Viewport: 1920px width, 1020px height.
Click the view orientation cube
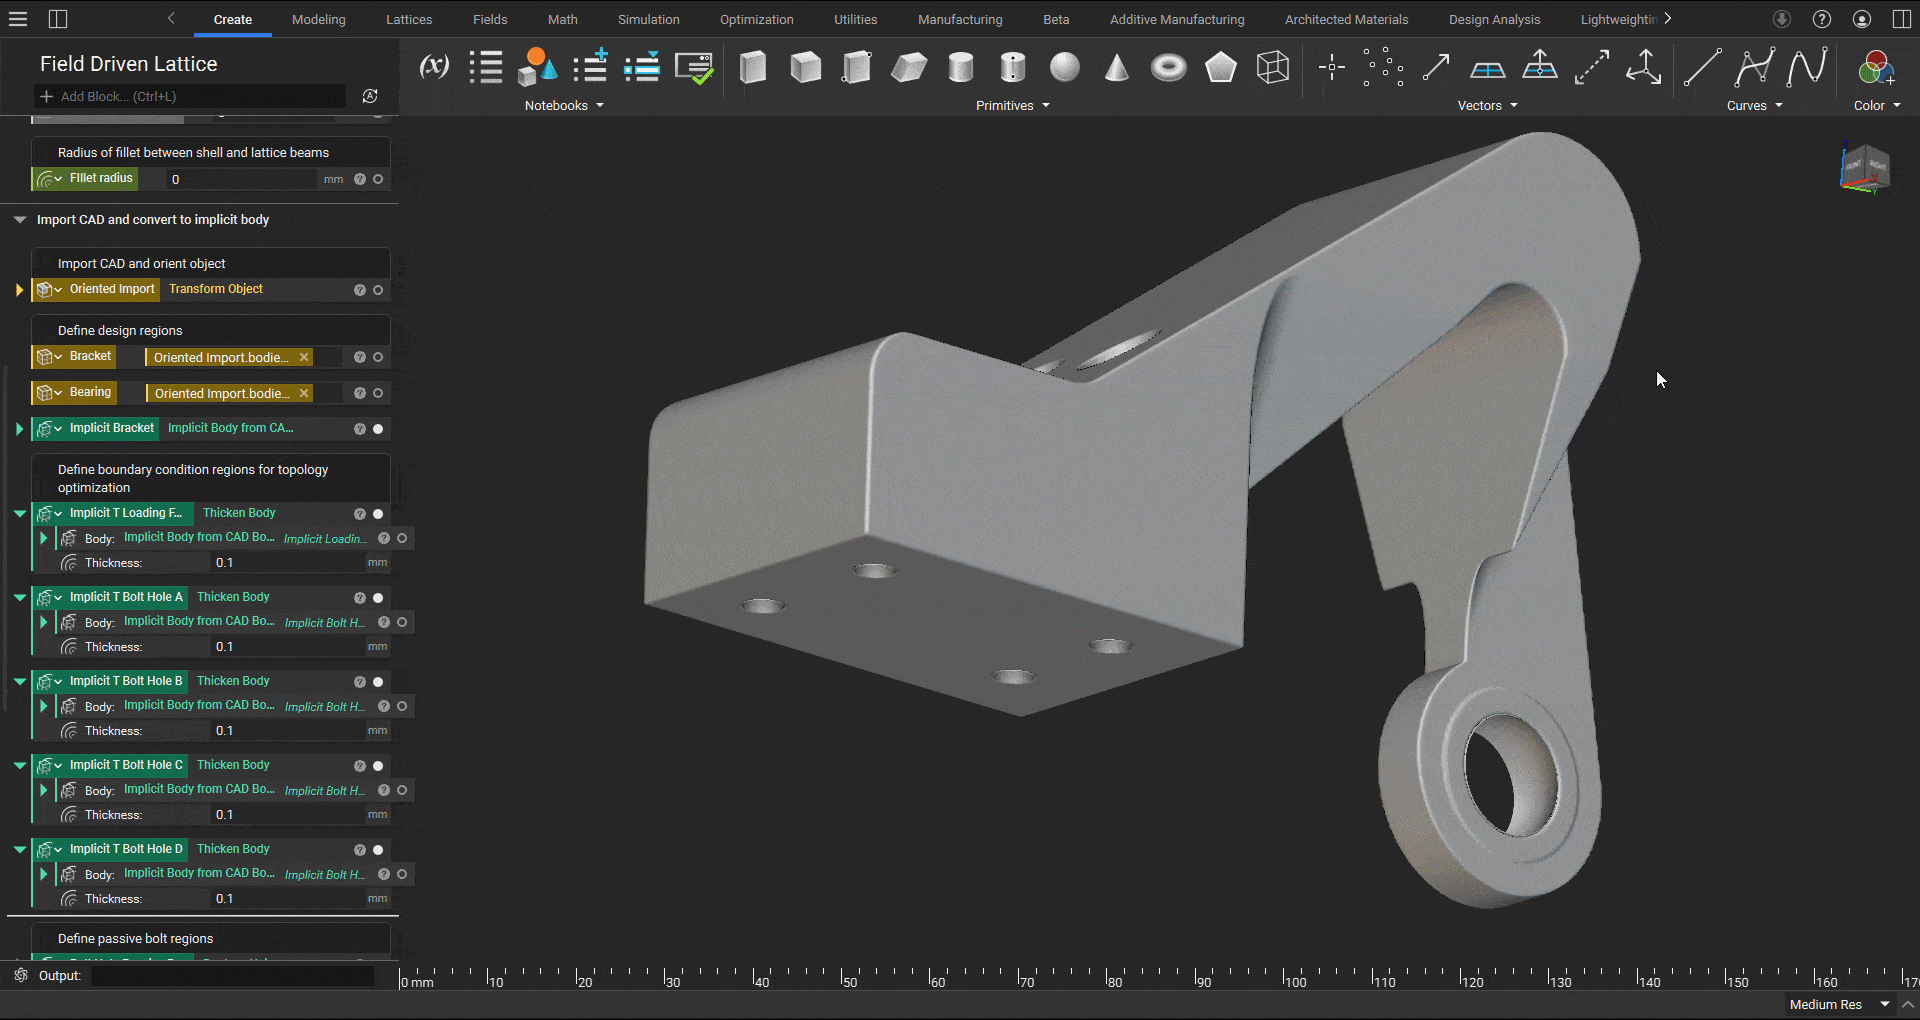tap(1864, 166)
